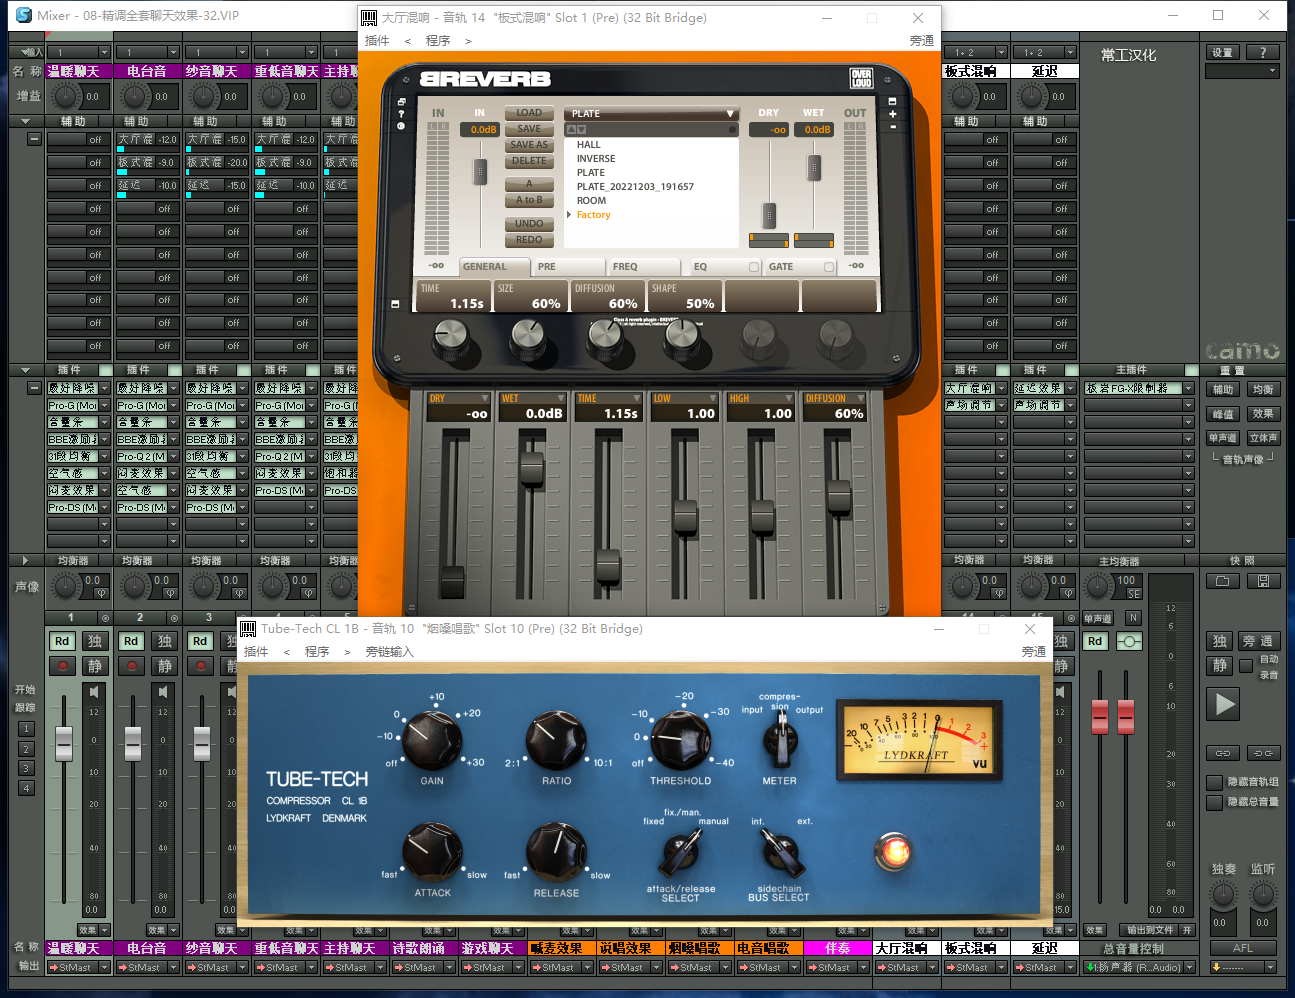Click the 输出到文件 button
The height and width of the screenshot is (998, 1295).
pos(1150,930)
